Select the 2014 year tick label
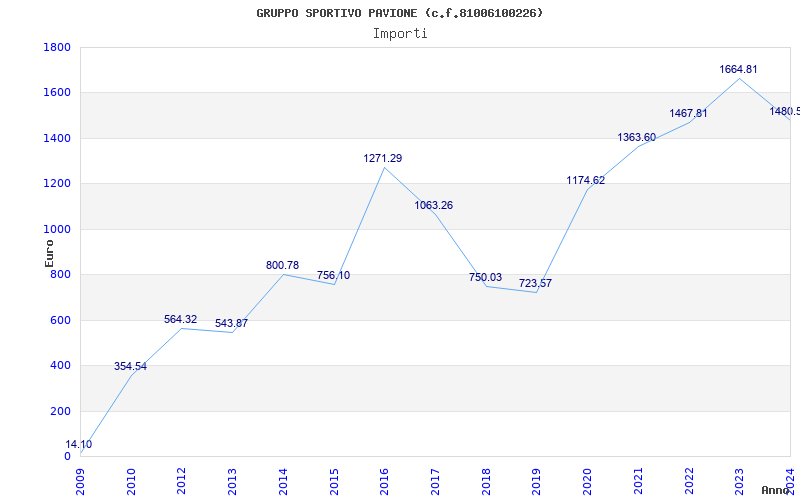 283,481
